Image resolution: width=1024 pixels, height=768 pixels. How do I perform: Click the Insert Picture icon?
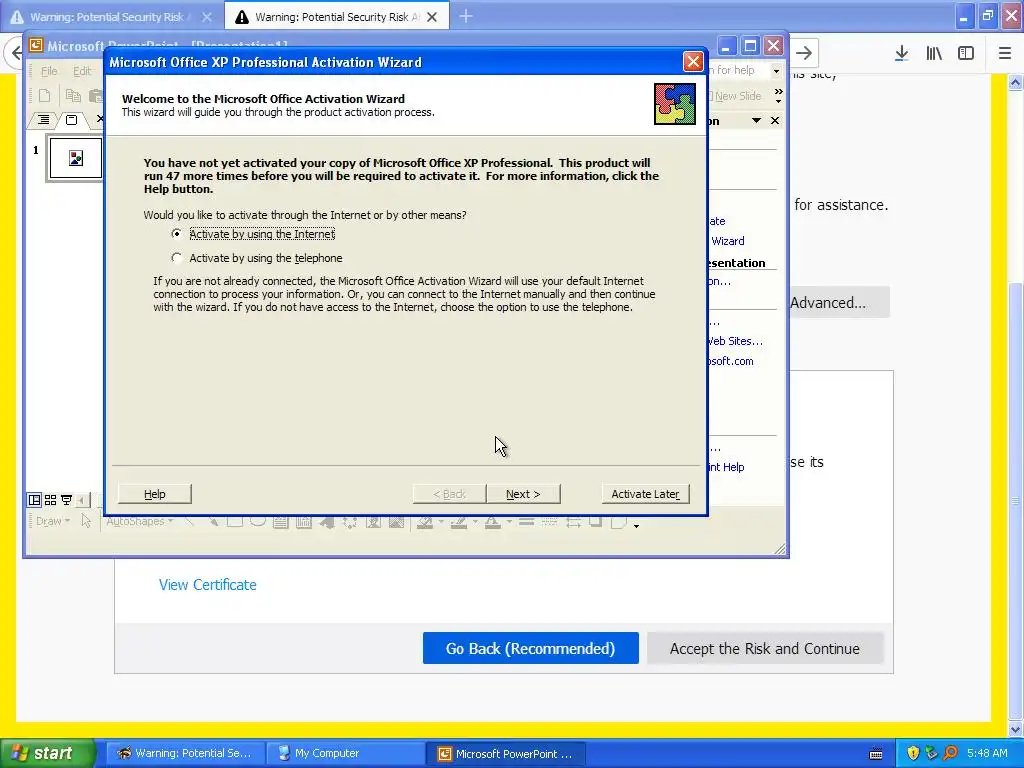tap(396, 521)
